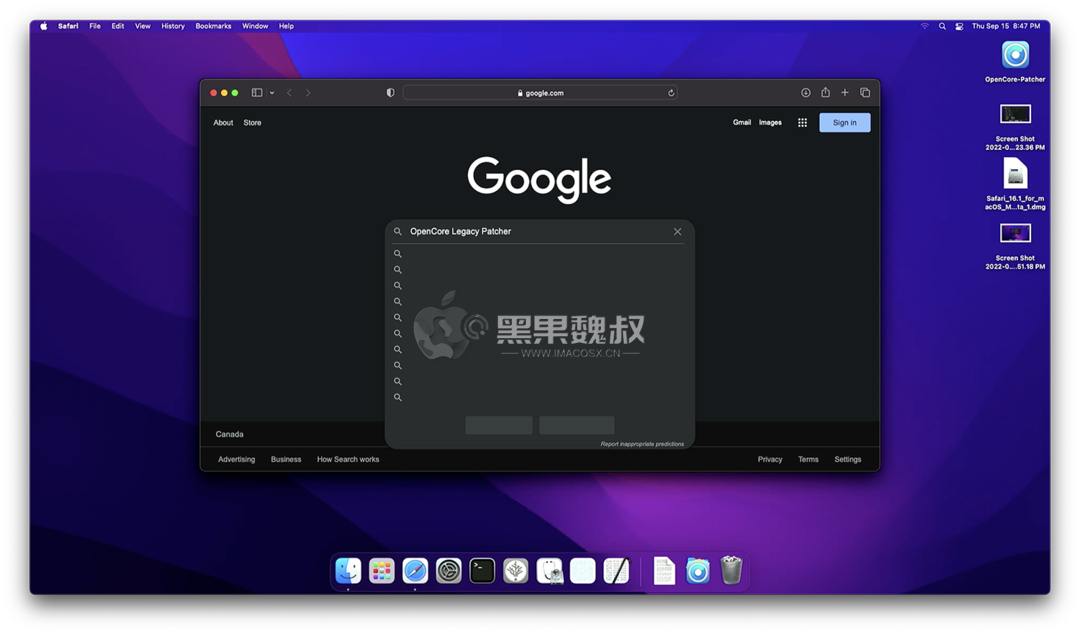View Safari downloads with the downloads icon

tap(805, 92)
